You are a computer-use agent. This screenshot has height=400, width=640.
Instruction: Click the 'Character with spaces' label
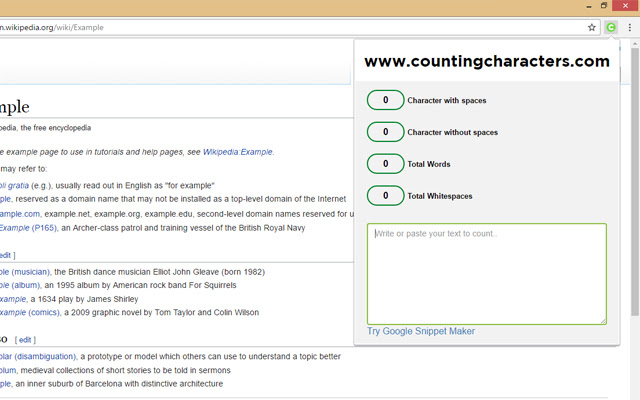pos(447,100)
